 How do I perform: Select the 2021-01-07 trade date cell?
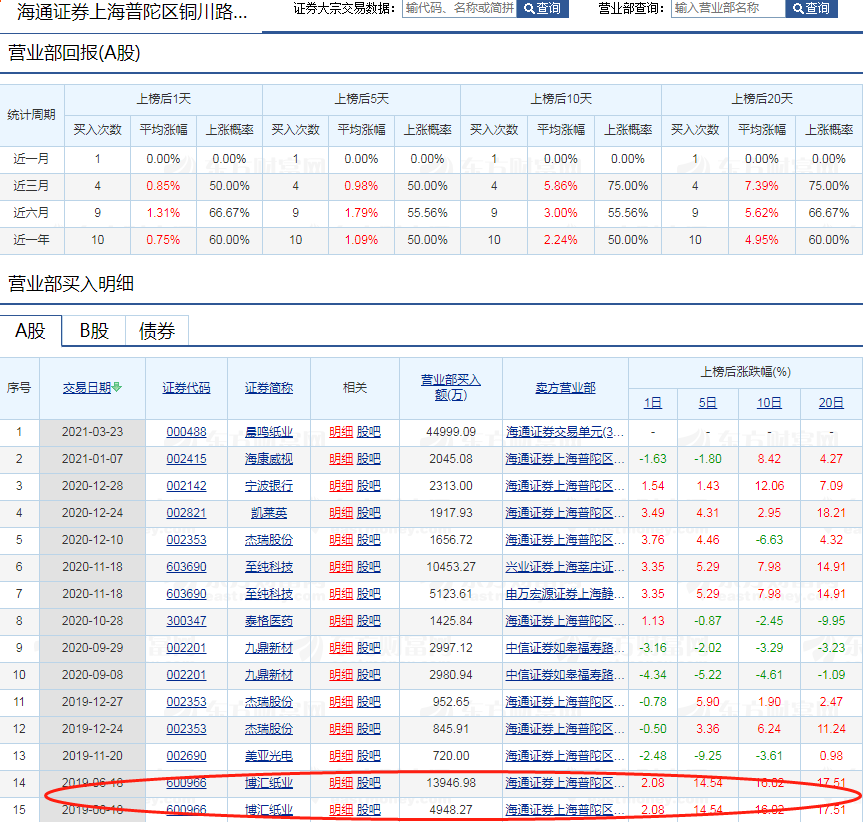pos(92,459)
